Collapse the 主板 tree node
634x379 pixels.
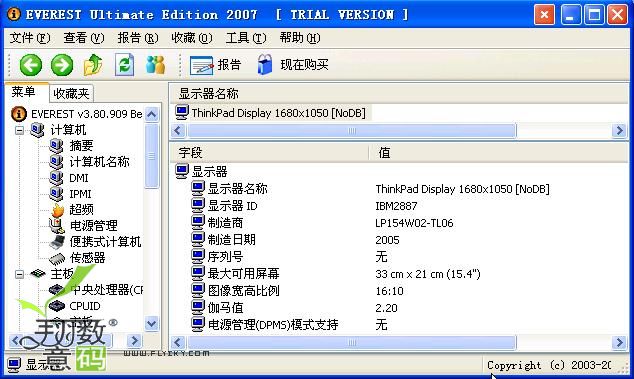(19, 274)
